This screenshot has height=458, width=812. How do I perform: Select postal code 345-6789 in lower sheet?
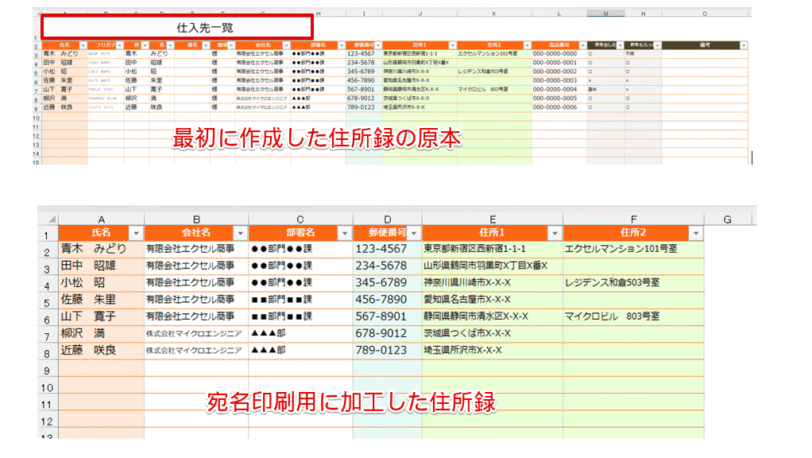[x=387, y=283]
